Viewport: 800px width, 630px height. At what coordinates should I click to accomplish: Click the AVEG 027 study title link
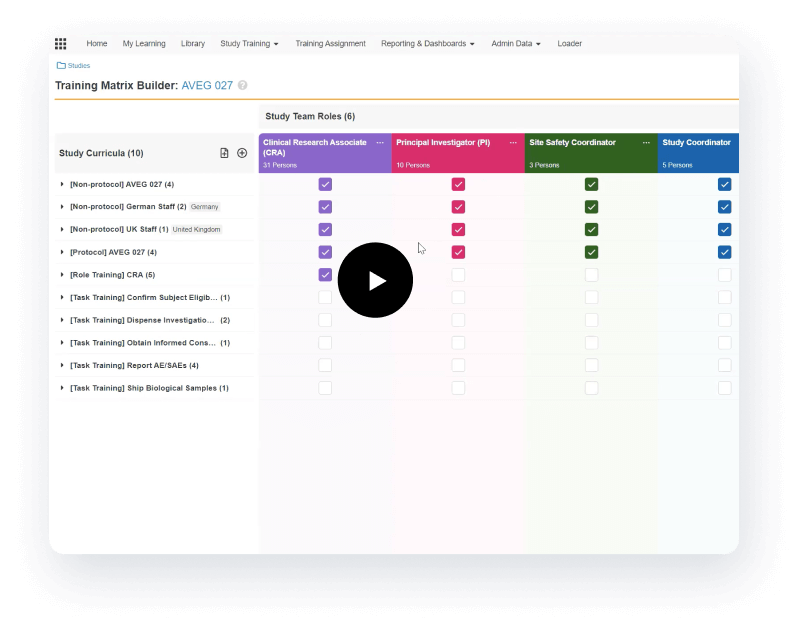pyautogui.click(x=207, y=86)
